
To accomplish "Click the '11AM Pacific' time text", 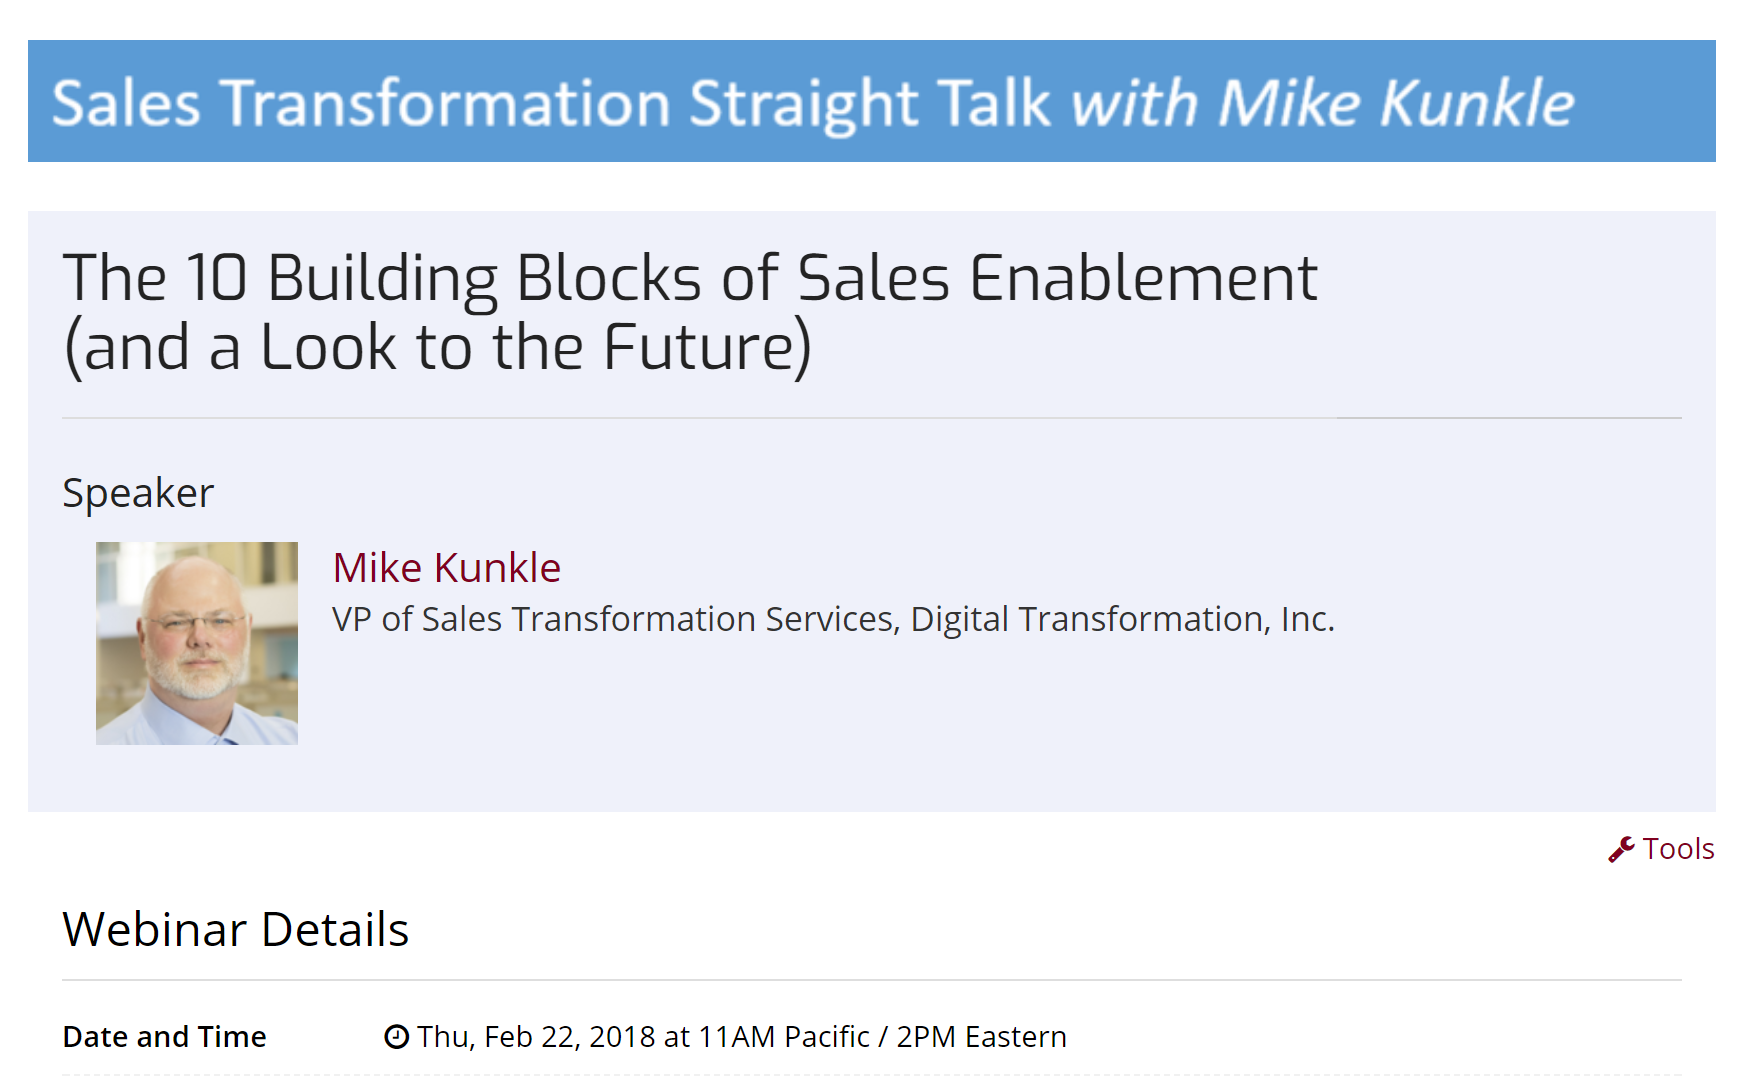I will pos(784,1037).
